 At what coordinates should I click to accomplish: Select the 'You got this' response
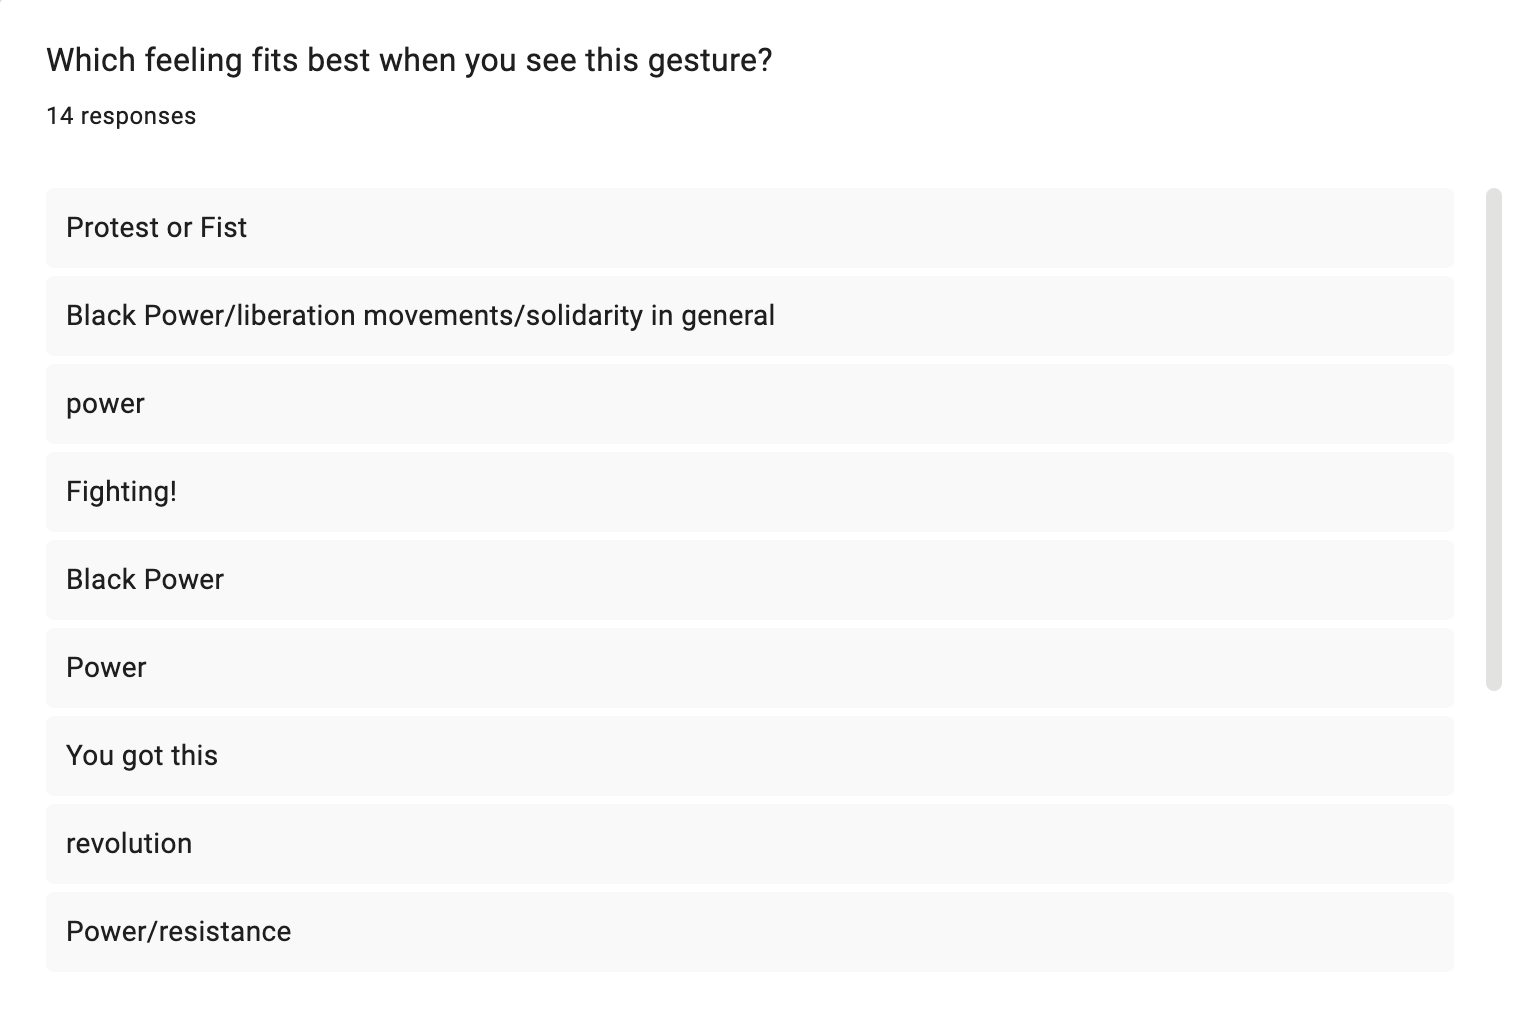click(x=750, y=756)
